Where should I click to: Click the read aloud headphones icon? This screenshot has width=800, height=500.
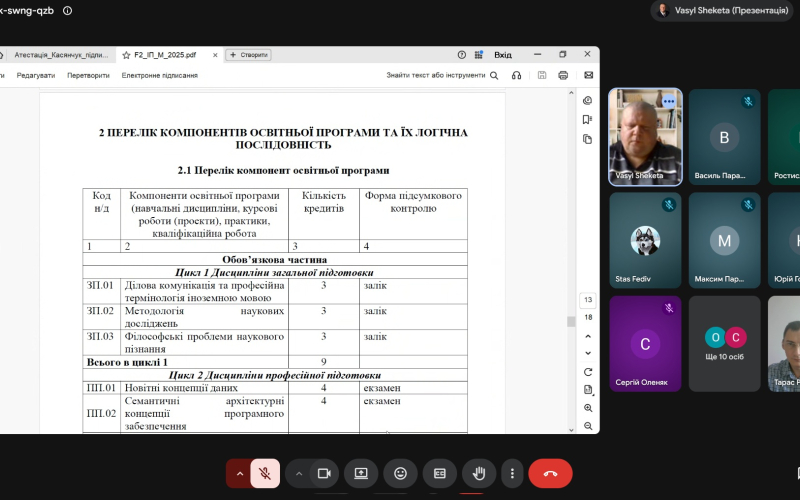pos(516,75)
